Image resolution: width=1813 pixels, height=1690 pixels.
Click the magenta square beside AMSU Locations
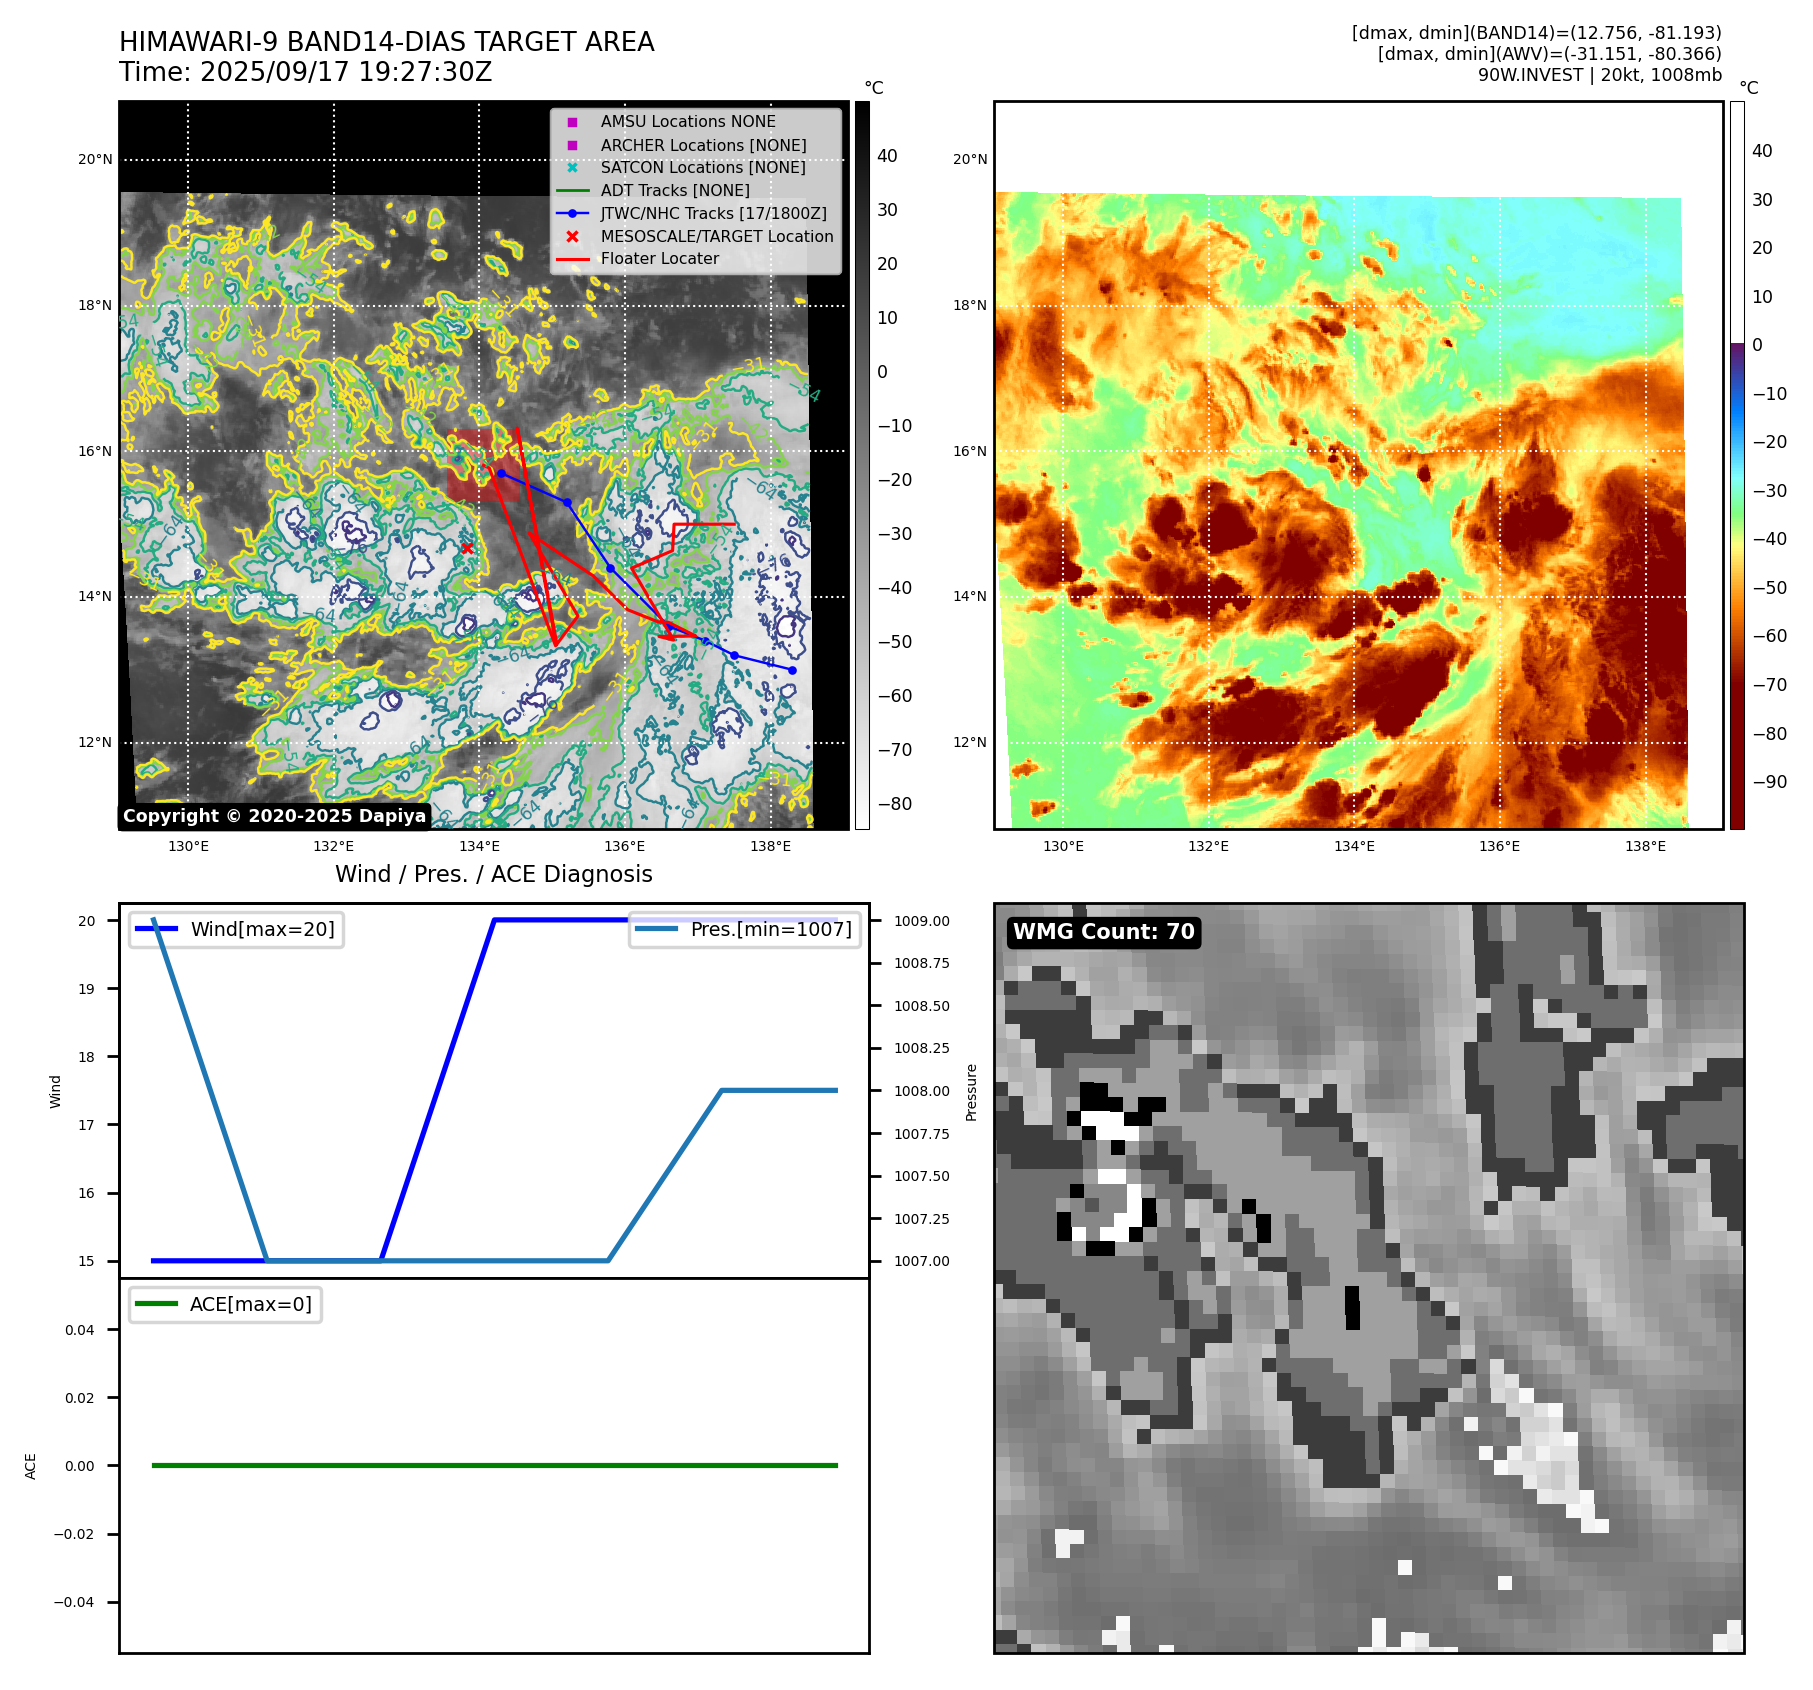click(572, 122)
